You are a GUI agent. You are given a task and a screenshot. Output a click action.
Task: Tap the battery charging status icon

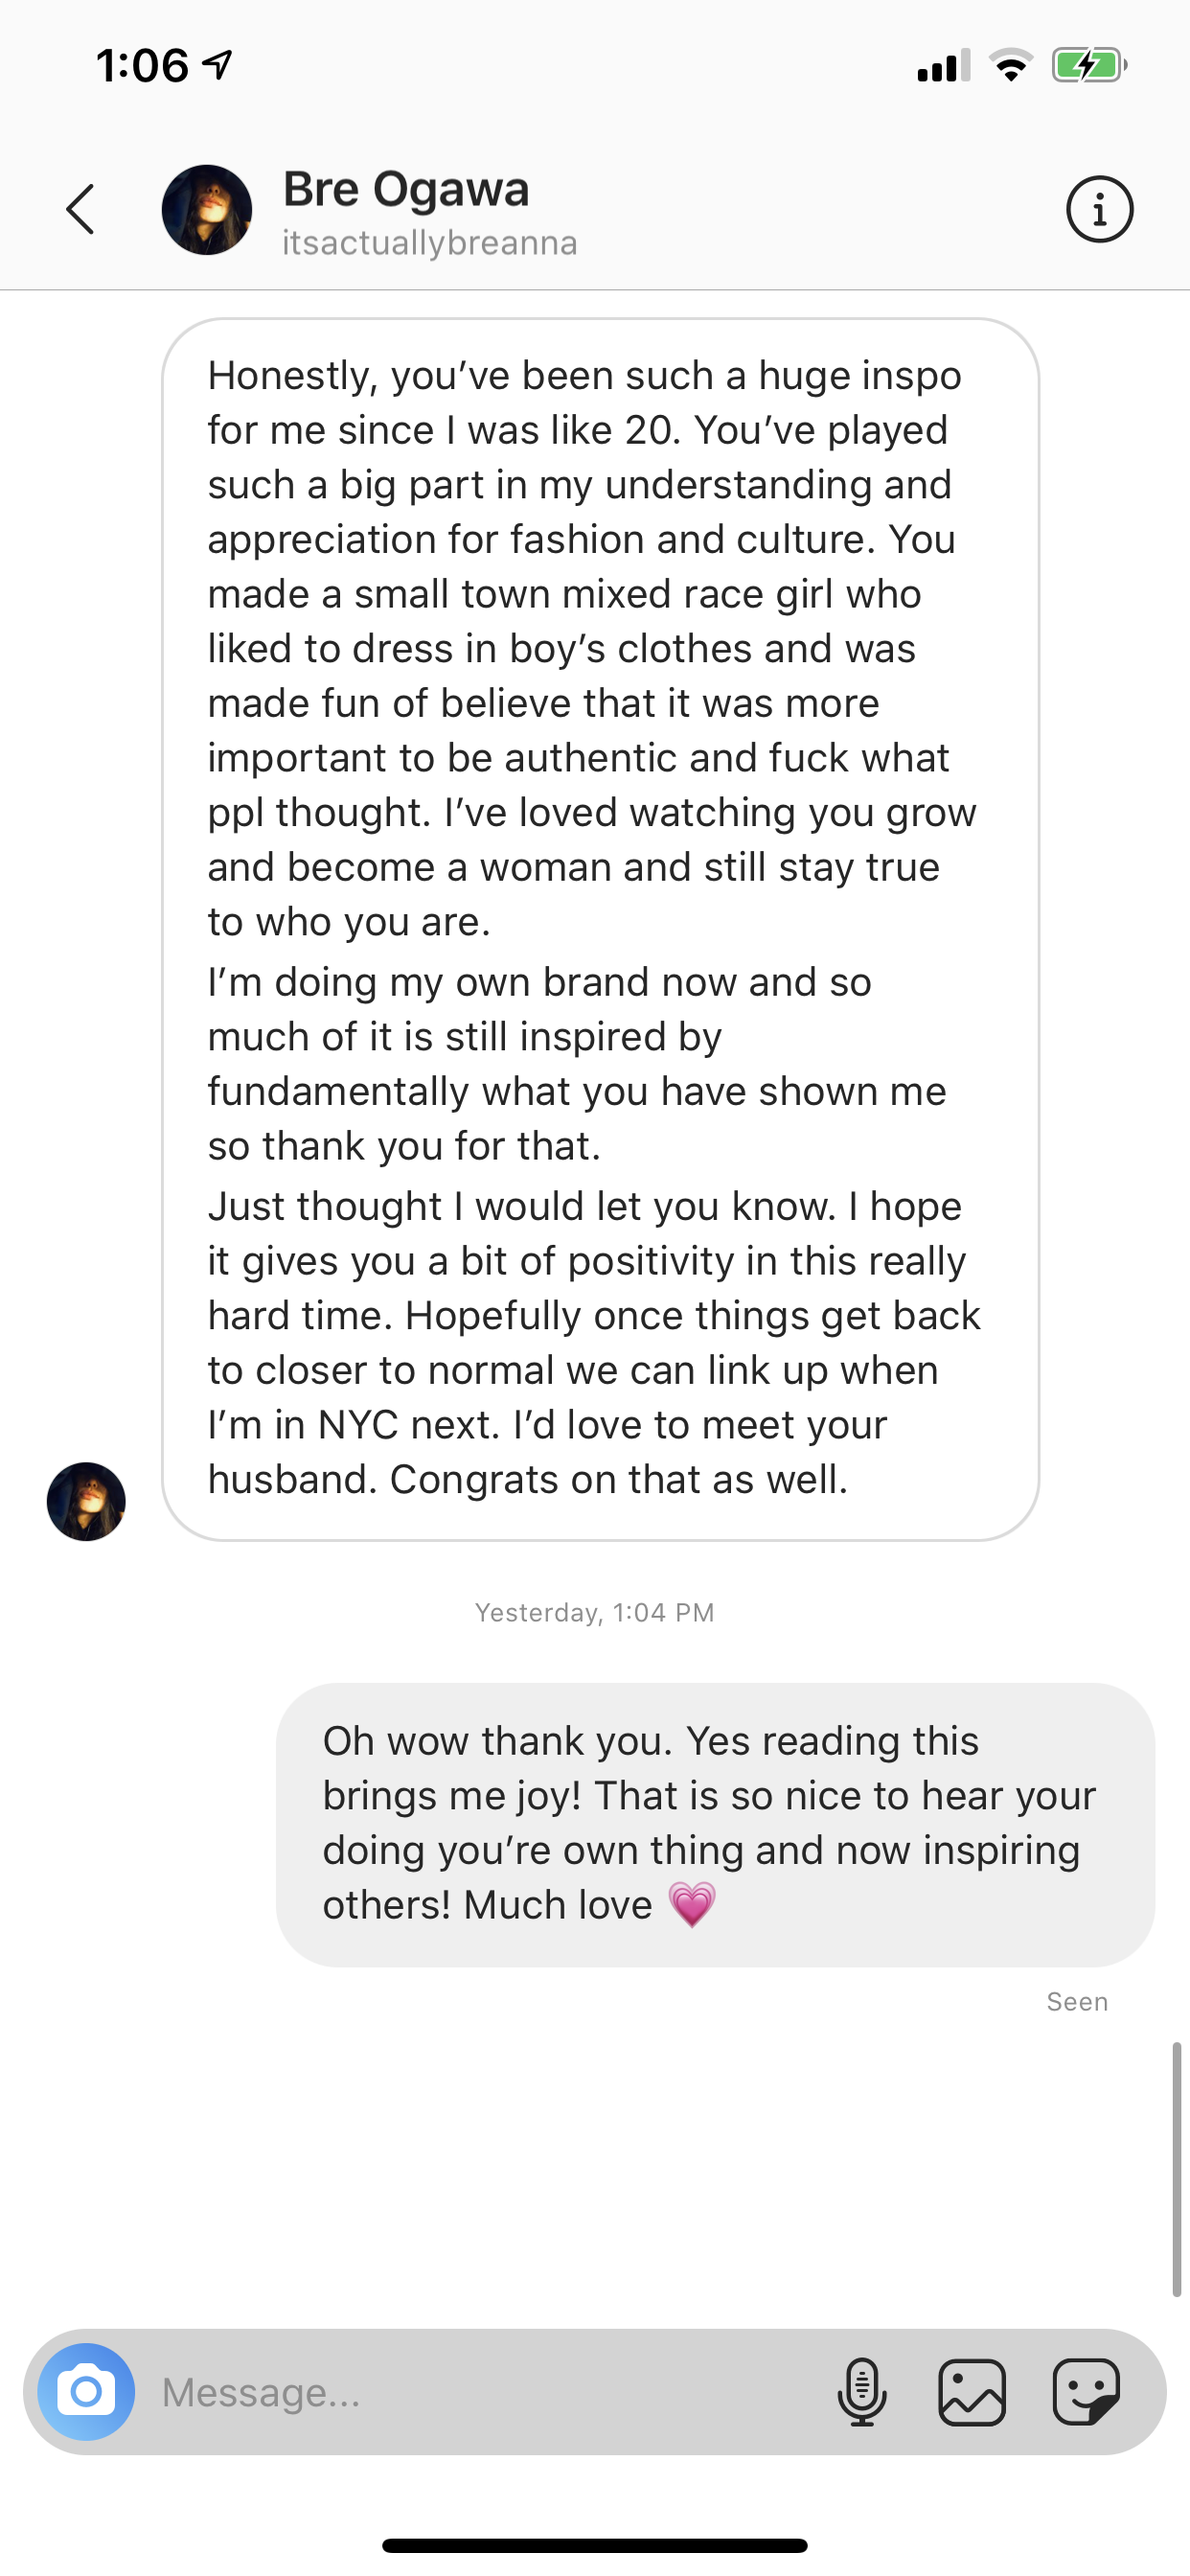click(1088, 66)
